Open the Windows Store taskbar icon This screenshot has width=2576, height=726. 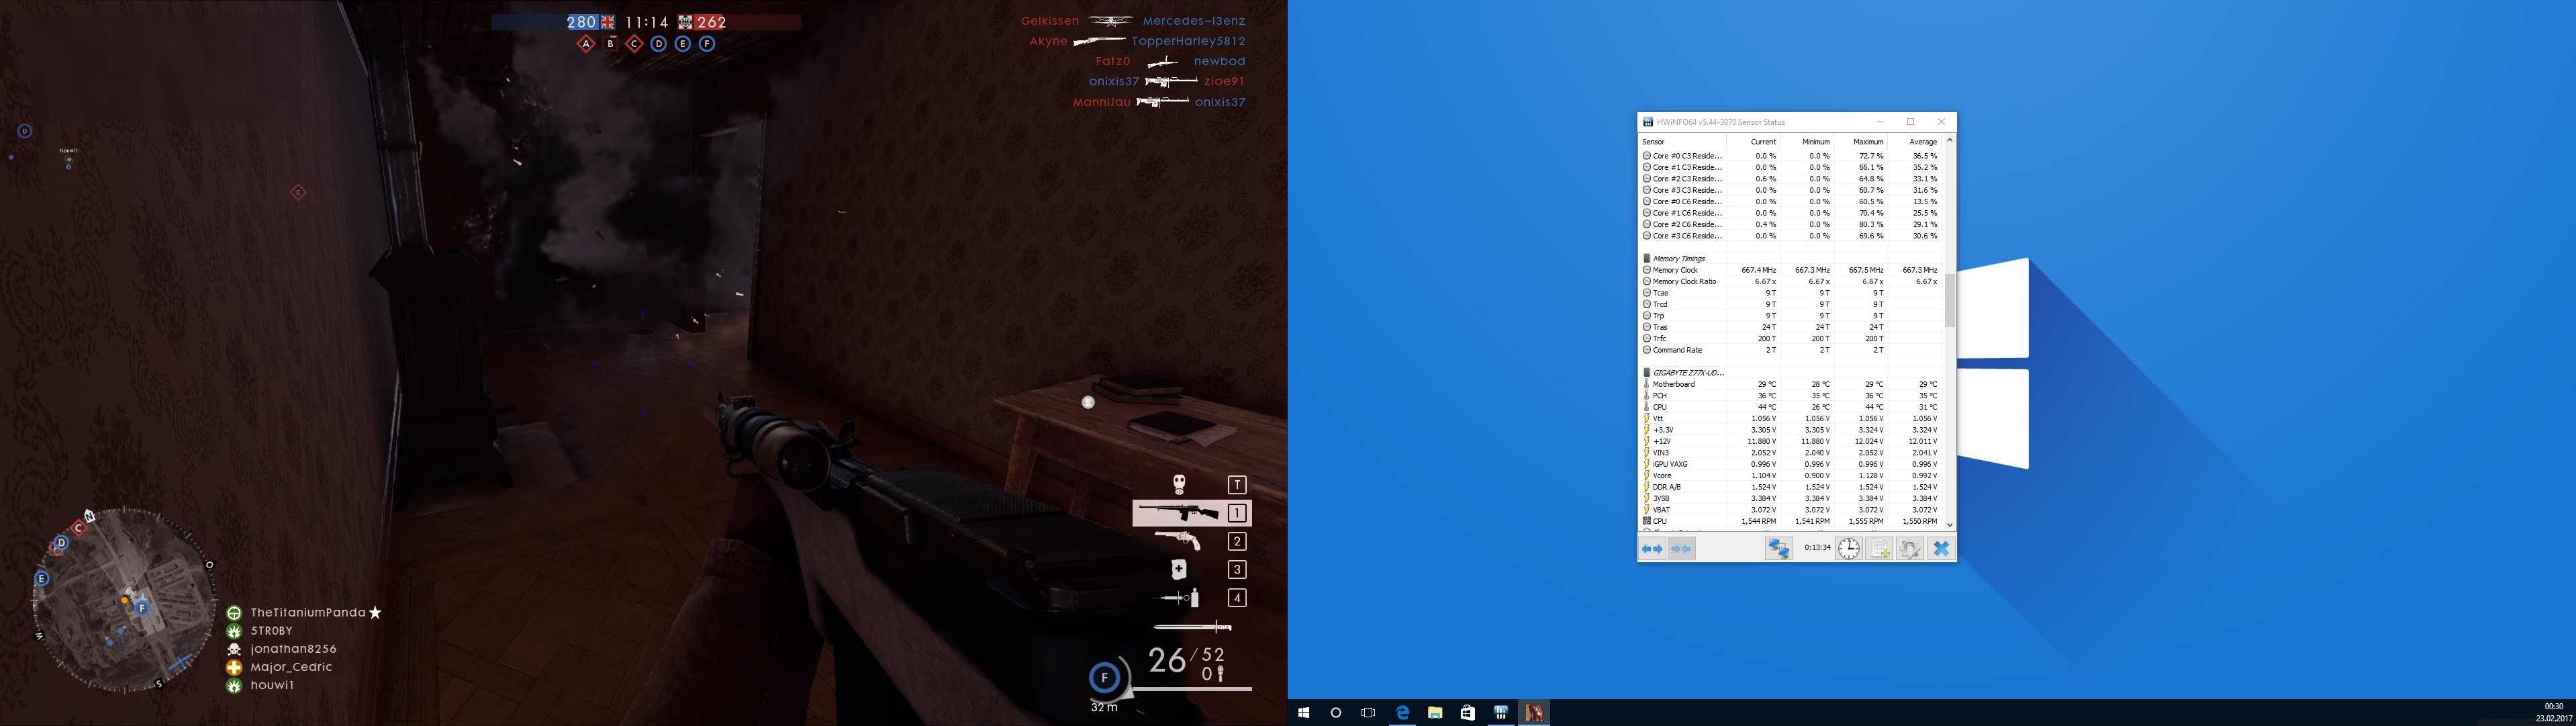tap(1467, 712)
